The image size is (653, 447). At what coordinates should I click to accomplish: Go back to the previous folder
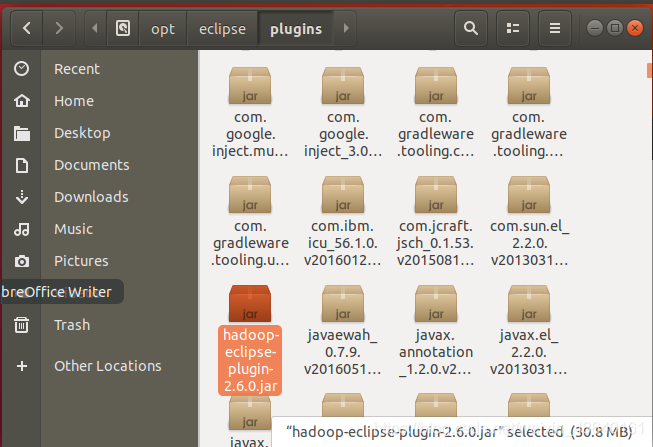tap(27, 28)
